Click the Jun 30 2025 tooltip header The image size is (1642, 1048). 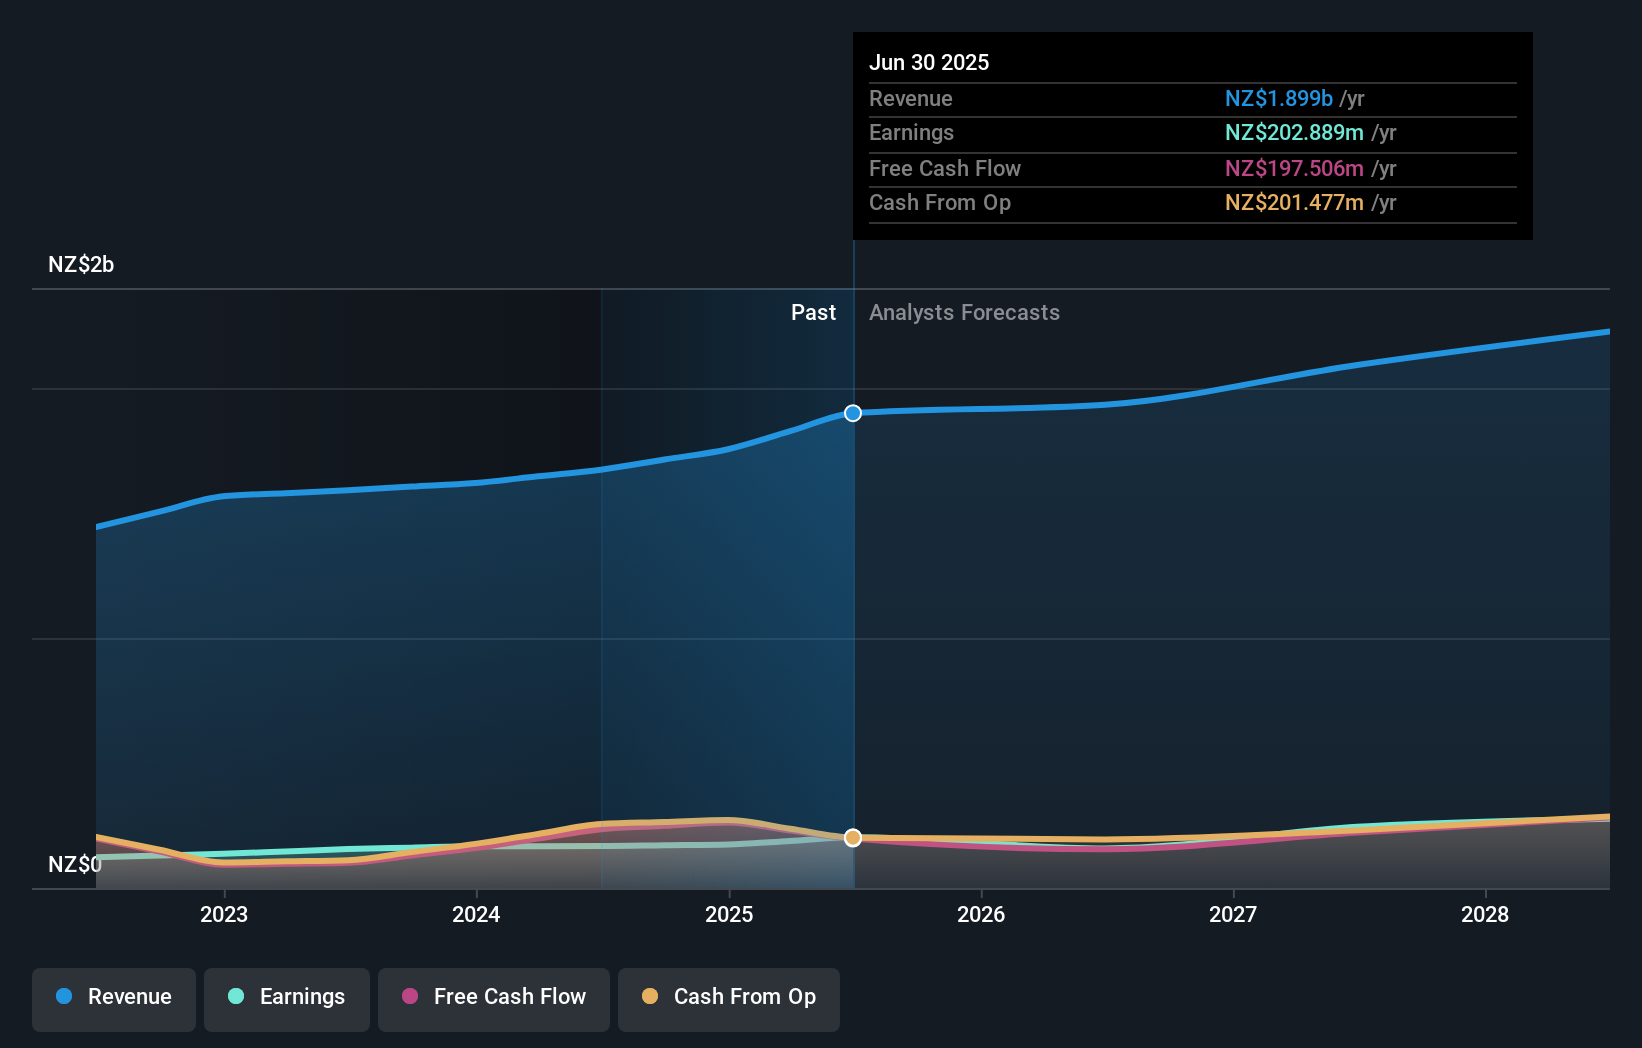[x=929, y=62]
